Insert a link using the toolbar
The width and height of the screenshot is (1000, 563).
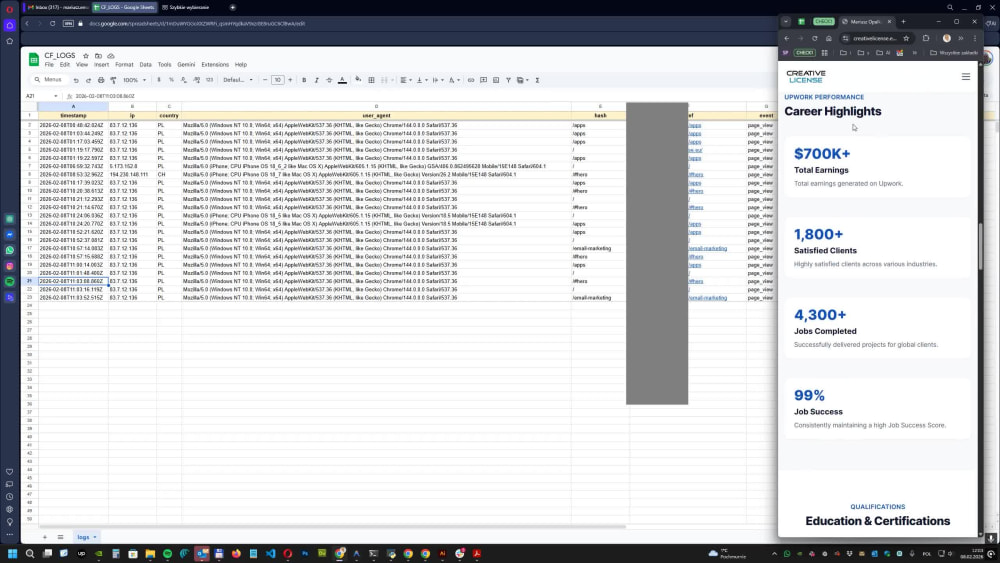pyautogui.click(x=471, y=80)
